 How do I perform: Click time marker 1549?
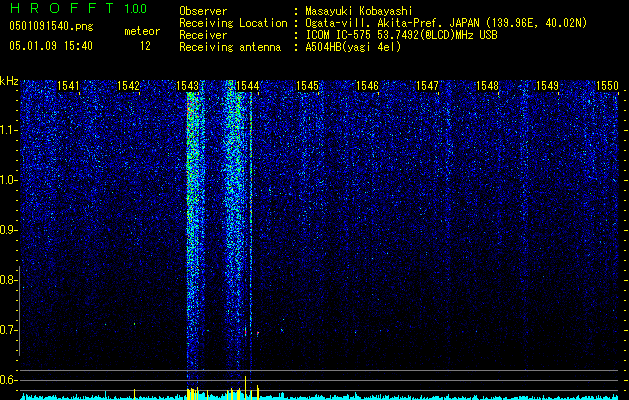tap(548, 85)
